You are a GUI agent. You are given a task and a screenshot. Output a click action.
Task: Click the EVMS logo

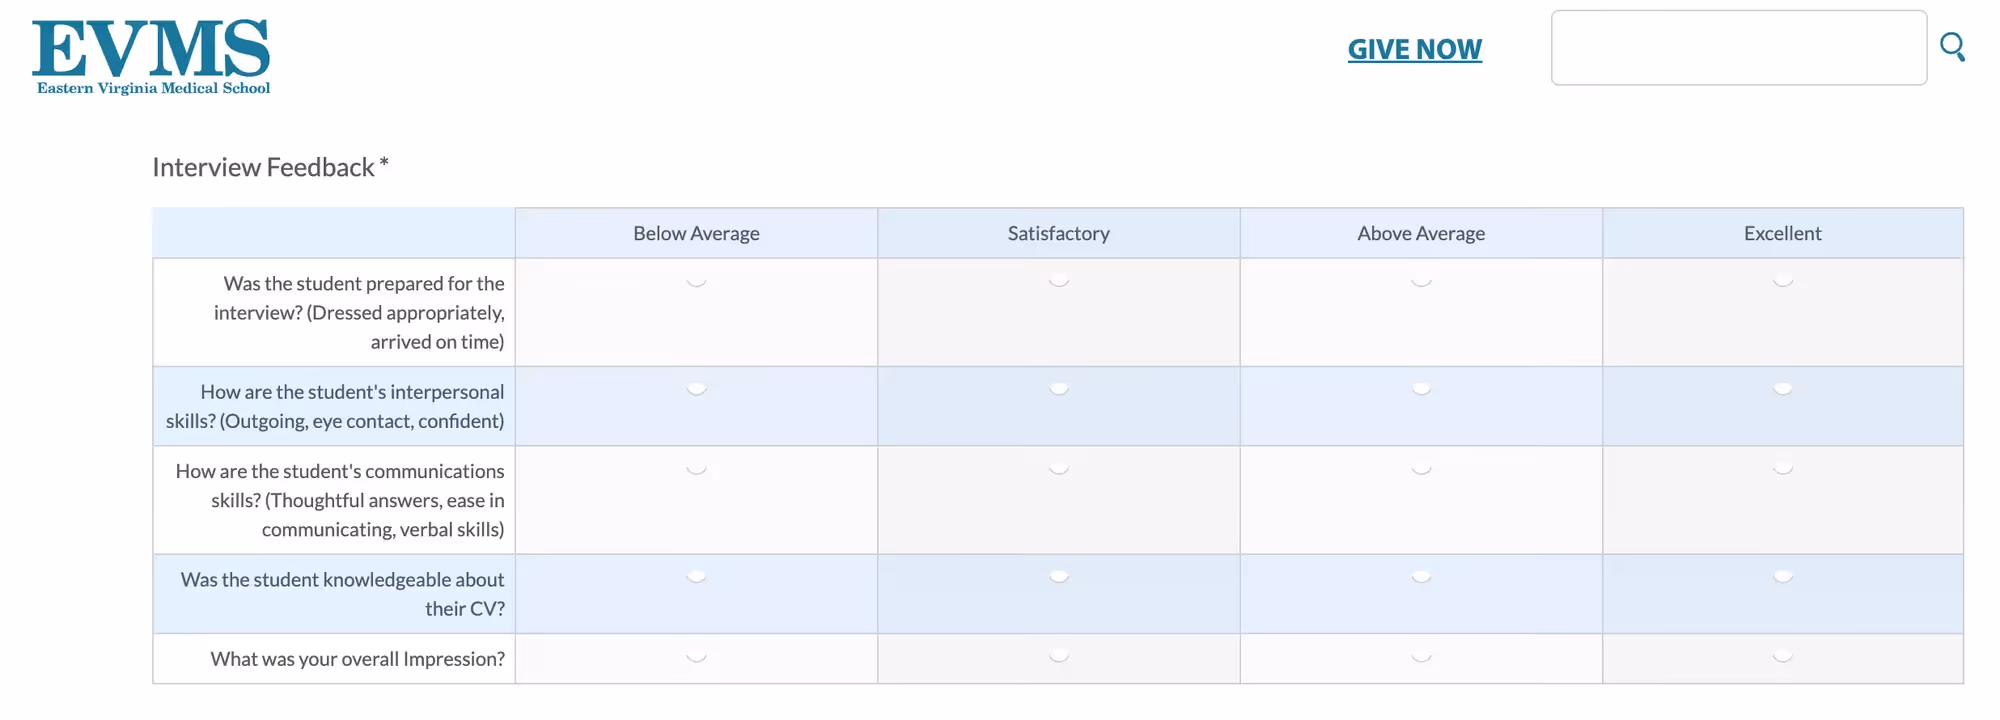(150, 55)
